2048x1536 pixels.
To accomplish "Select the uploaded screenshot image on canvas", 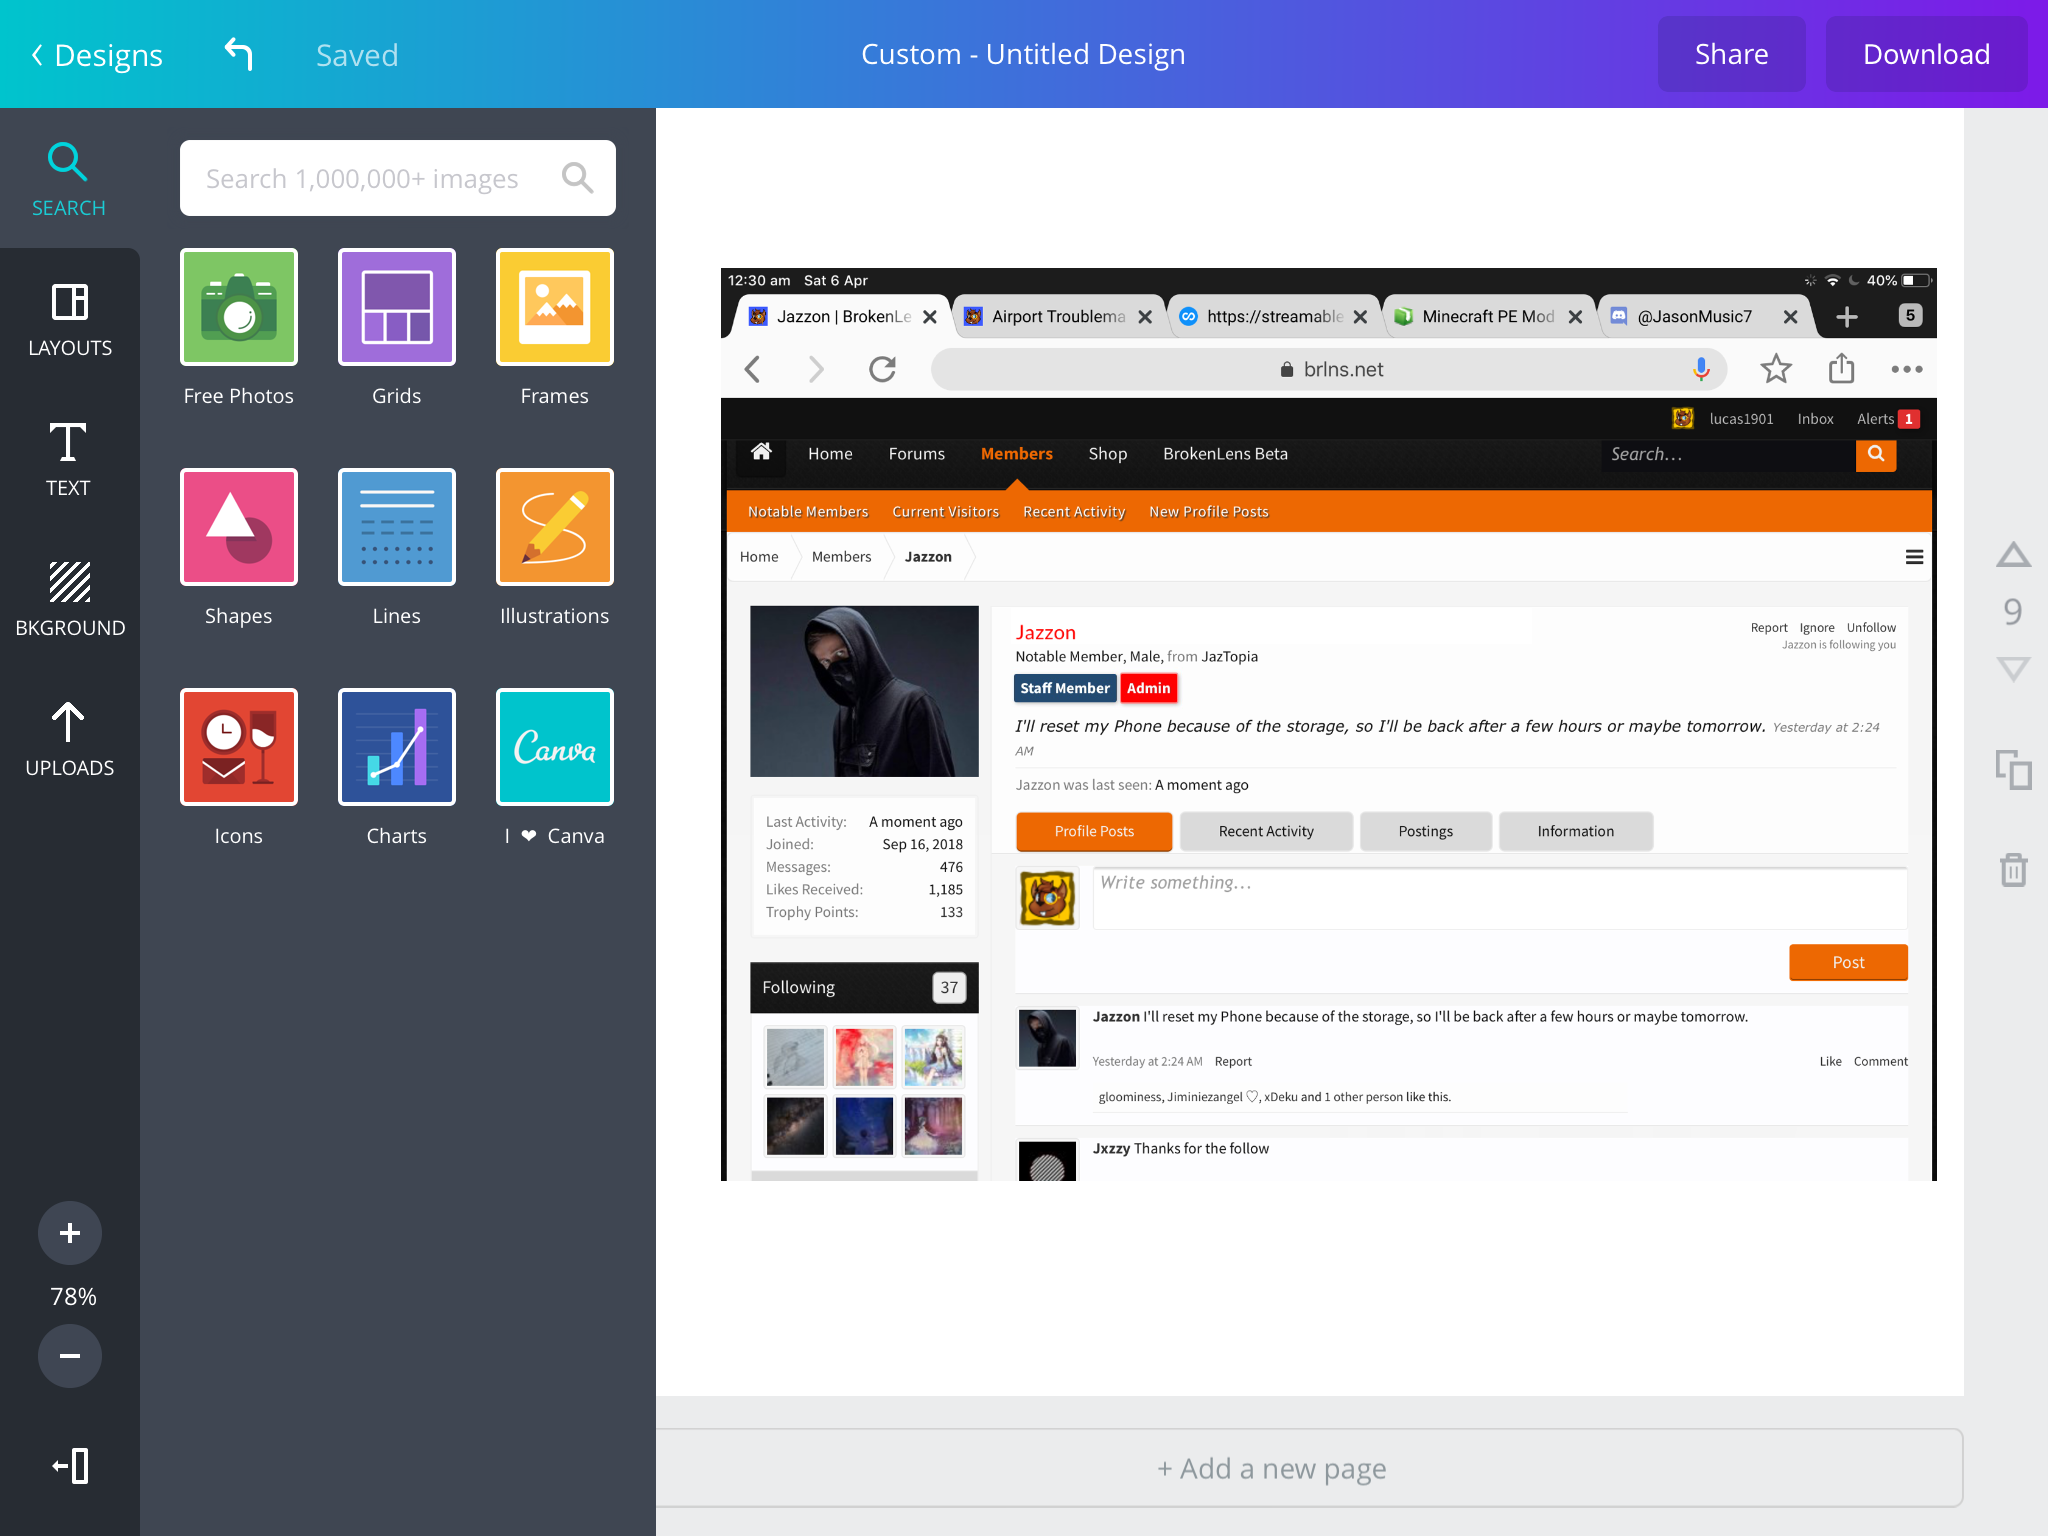I will tap(1328, 724).
